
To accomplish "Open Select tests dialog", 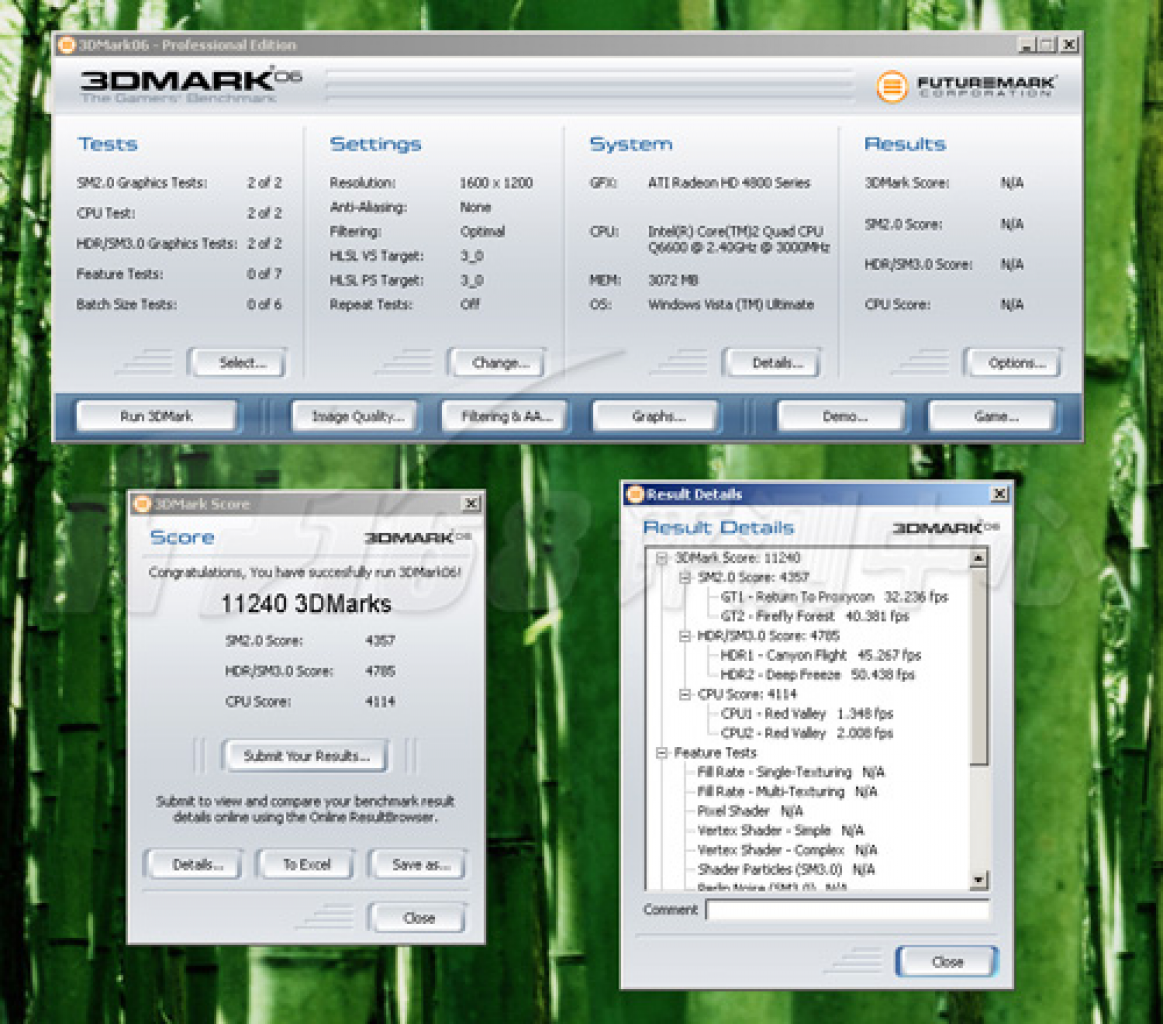I will 237,363.
